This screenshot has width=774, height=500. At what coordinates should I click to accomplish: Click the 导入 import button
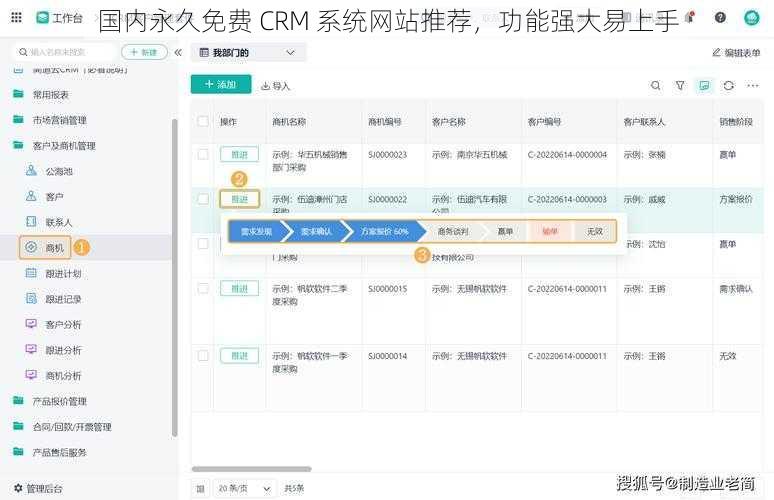[x=275, y=86]
